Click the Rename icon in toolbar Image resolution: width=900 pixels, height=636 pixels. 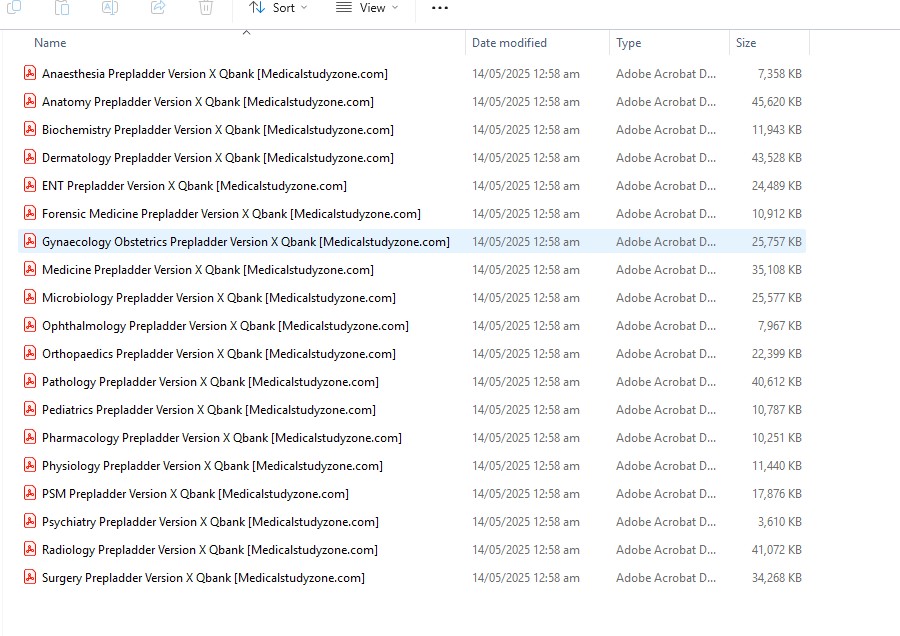[110, 7]
